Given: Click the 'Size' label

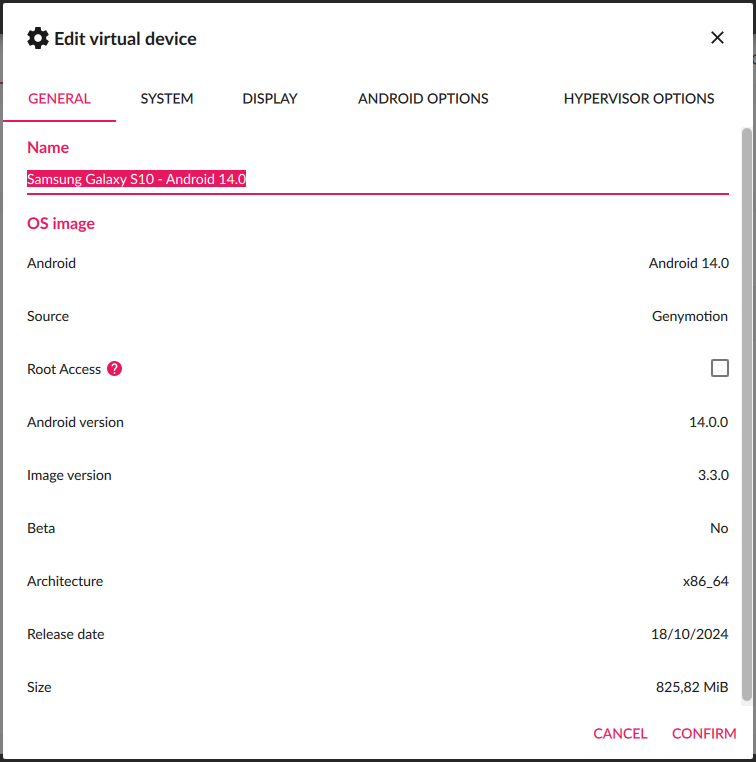Looking at the screenshot, I should pyautogui.click(x=39, y=687).
